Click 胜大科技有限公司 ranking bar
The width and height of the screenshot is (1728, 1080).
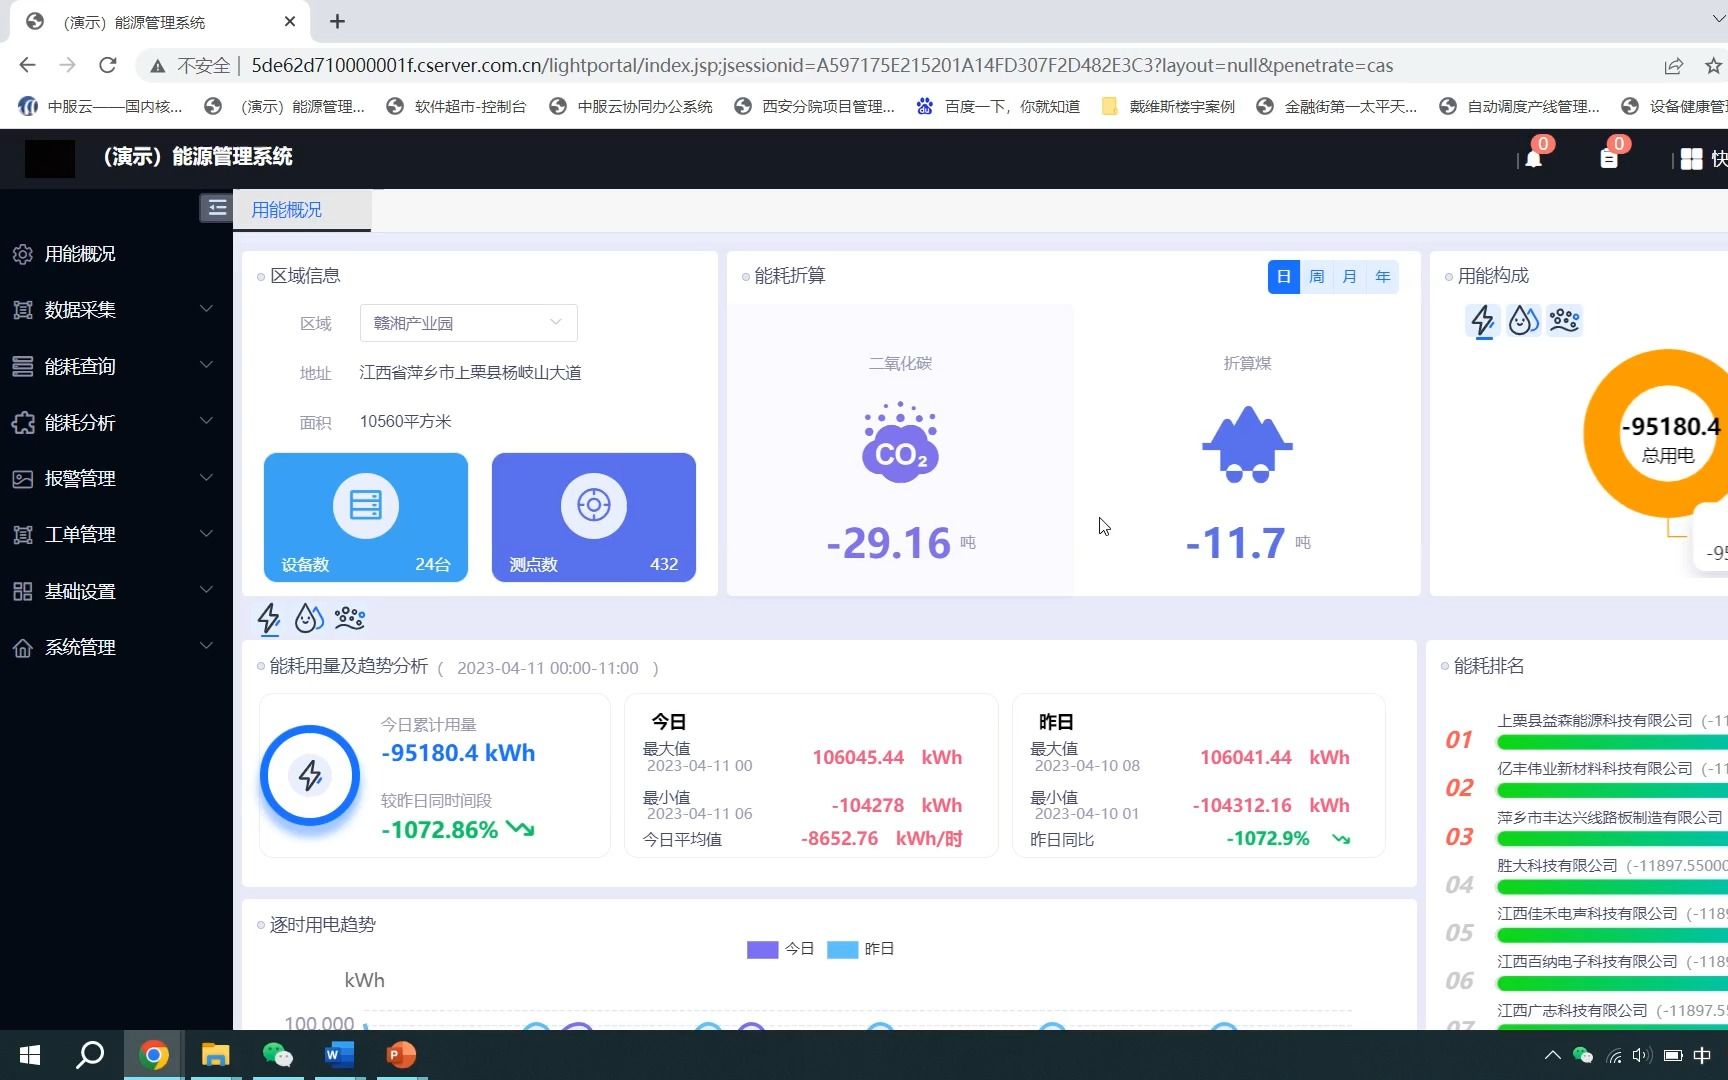point(1612,887)
